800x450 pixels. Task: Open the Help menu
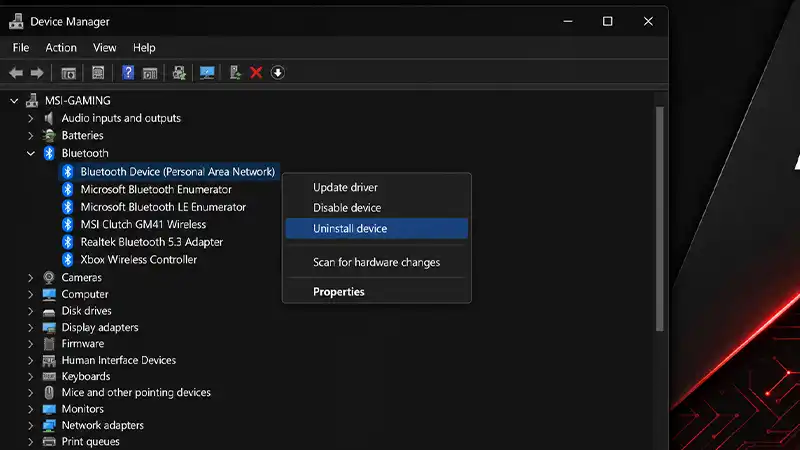click(x=144, y=47)
